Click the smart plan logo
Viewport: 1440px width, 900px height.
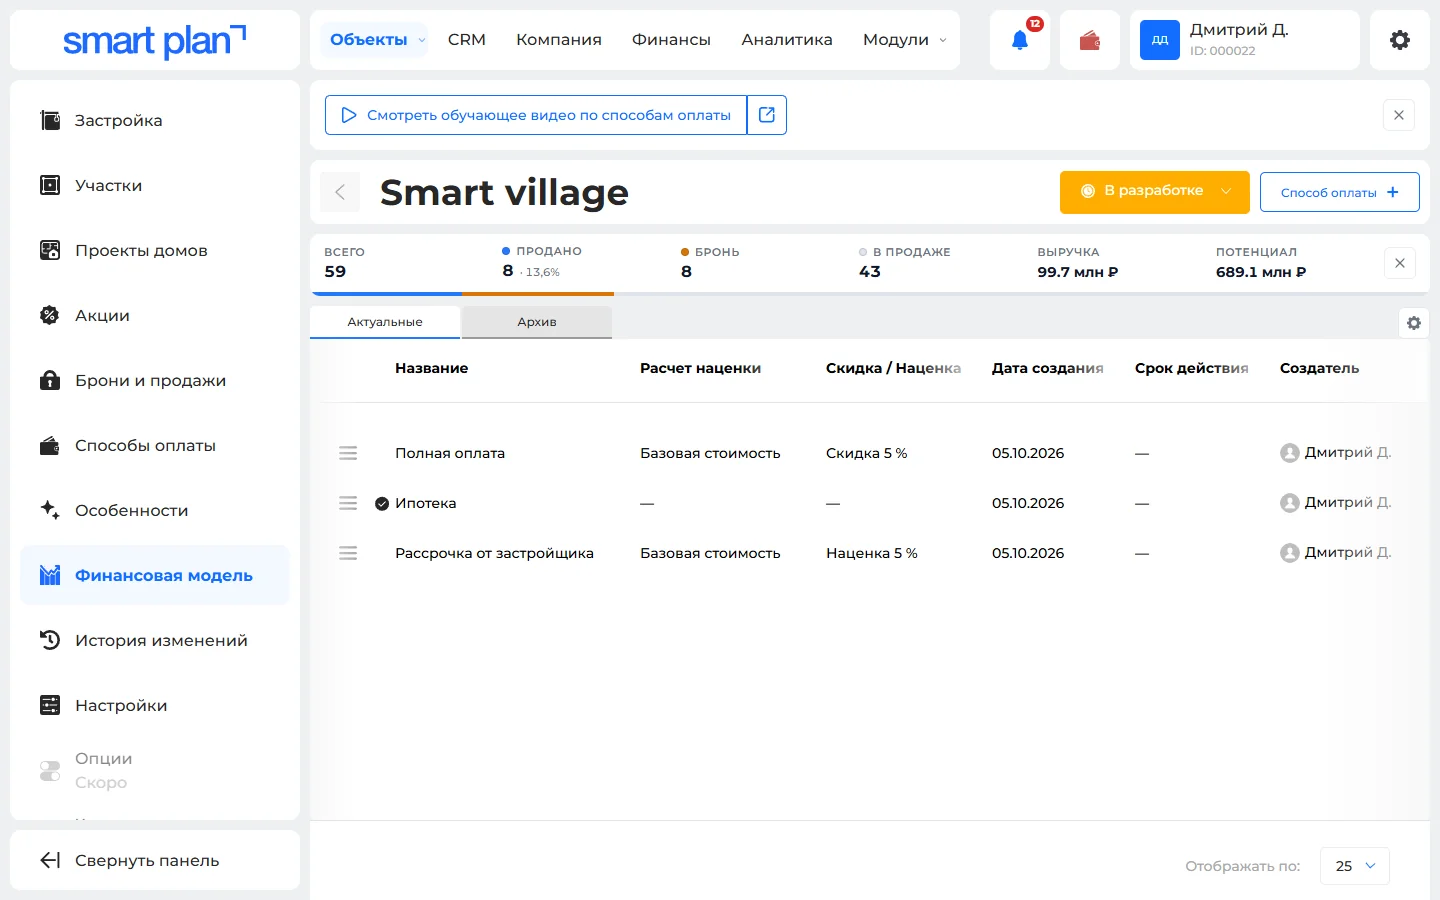(x=155, y=41)
